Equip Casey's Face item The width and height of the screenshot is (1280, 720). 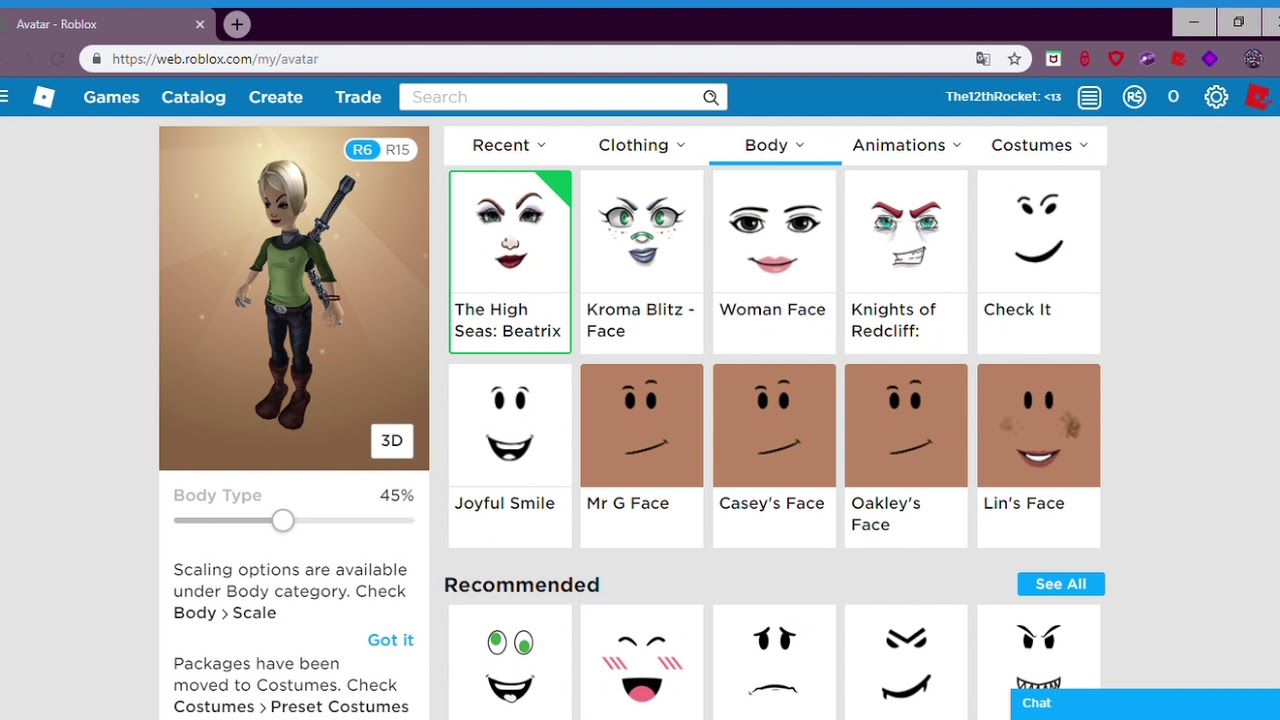coord(774,455)
